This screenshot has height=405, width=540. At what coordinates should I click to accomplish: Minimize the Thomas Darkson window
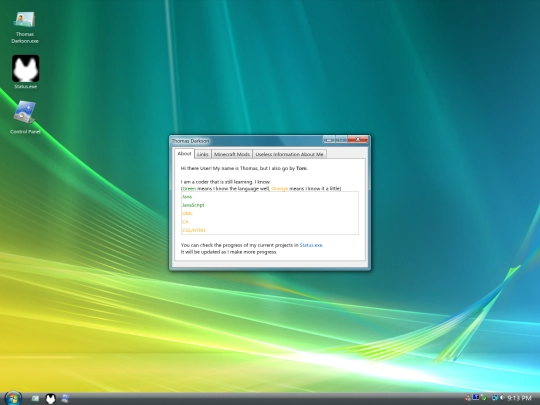point(329,139)
